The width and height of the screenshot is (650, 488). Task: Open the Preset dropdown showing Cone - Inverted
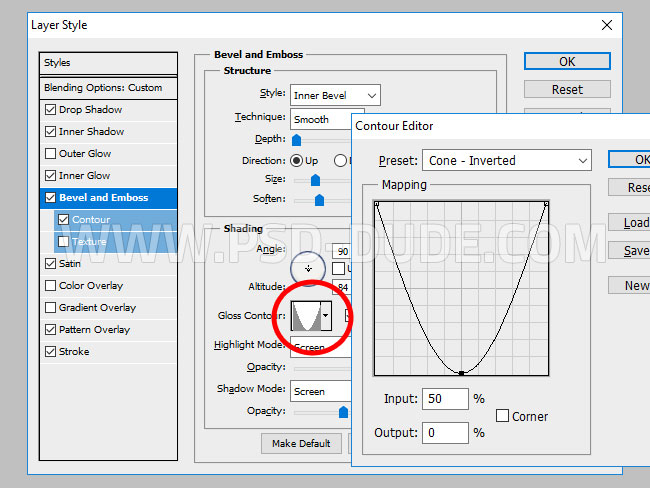tap(507, 160)
